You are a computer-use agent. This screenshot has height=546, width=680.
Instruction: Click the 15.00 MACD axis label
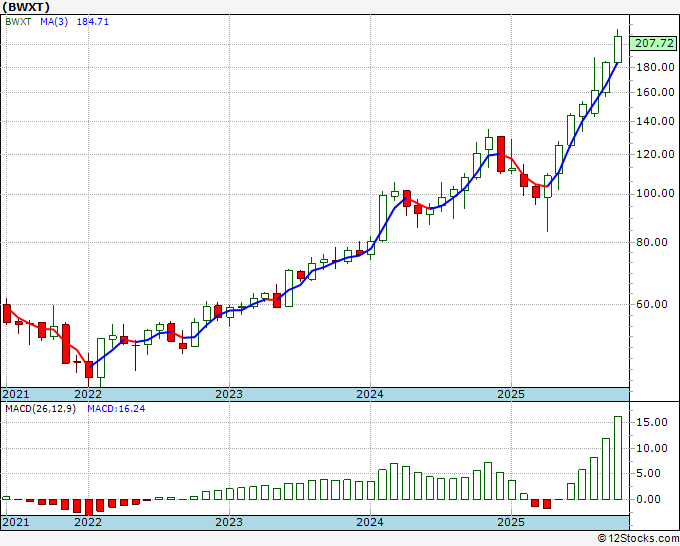[652, 422]
